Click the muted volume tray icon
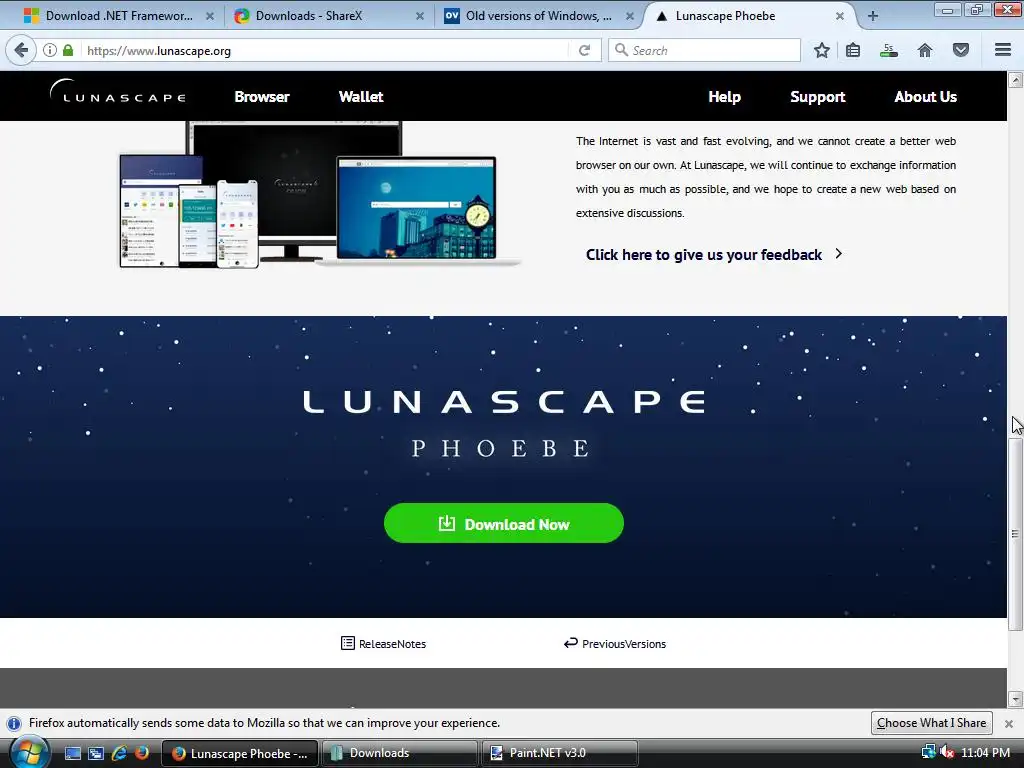Screen dimensions: 1024x768 (x=946, y=752)
